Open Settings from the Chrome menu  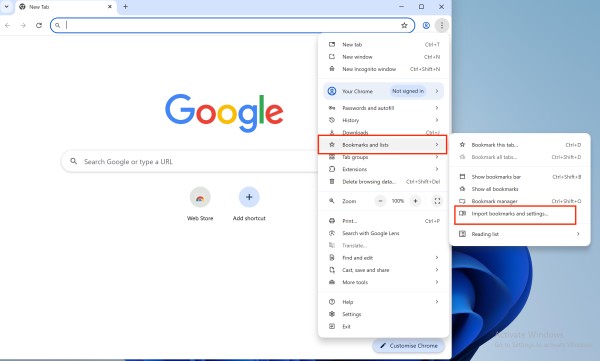(x=384, y=314)
